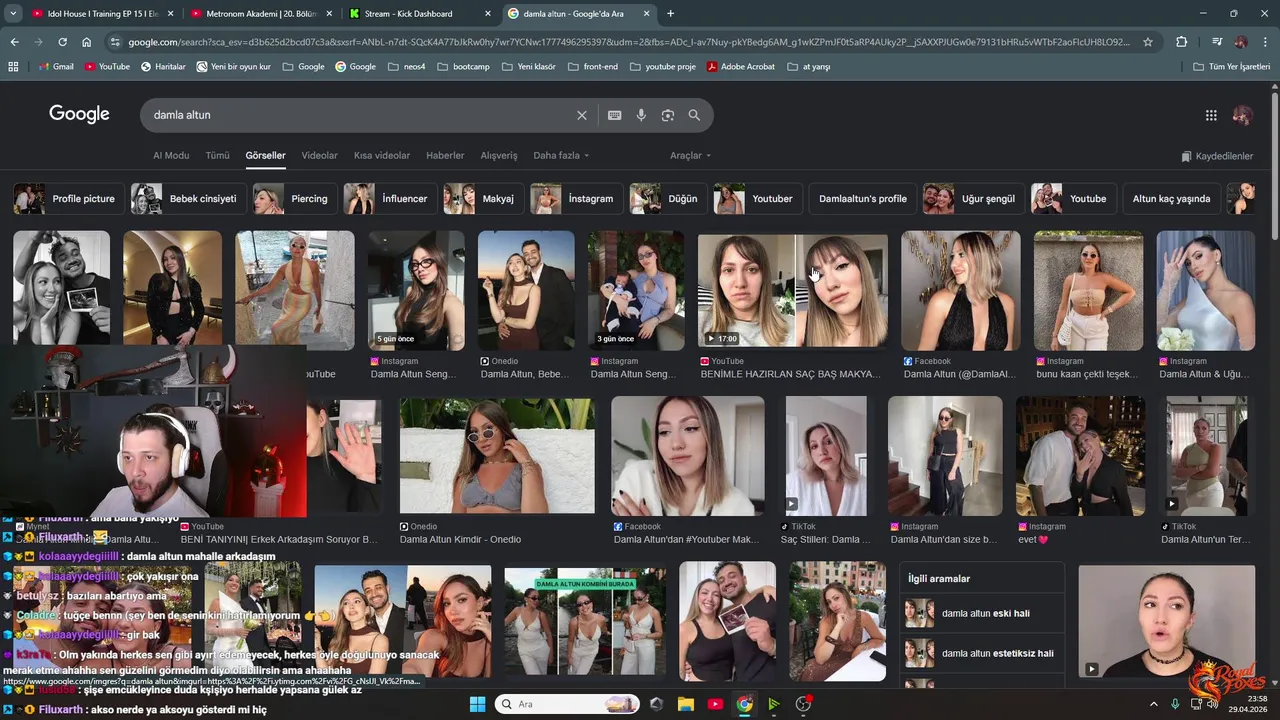Viewport: 1280px width, 720px height.
Task: Click the damla altun search input
Action: pos(360,115)
